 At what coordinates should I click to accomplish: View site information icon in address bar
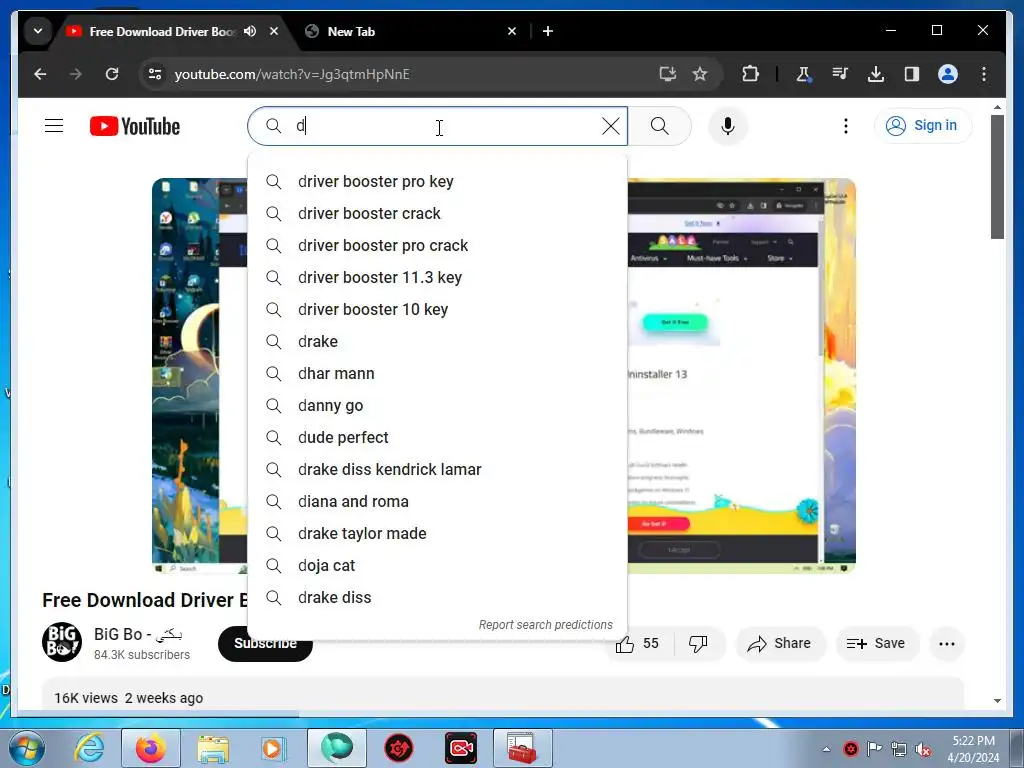point(155,74)
